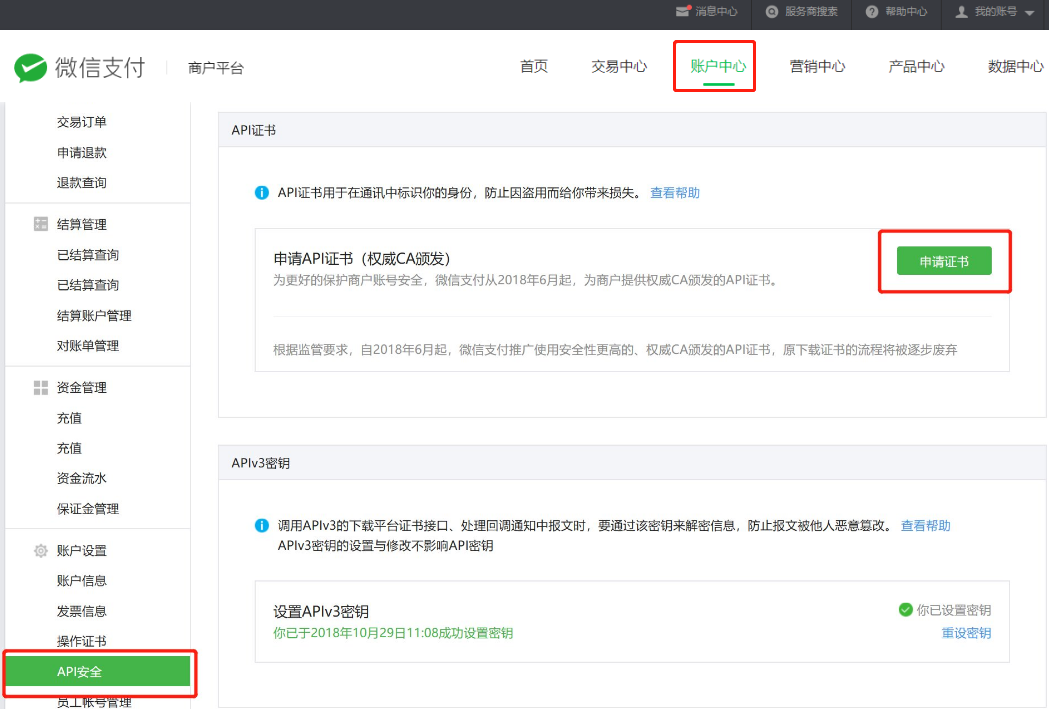Go to the 营销中心 tab

(817, 66)
